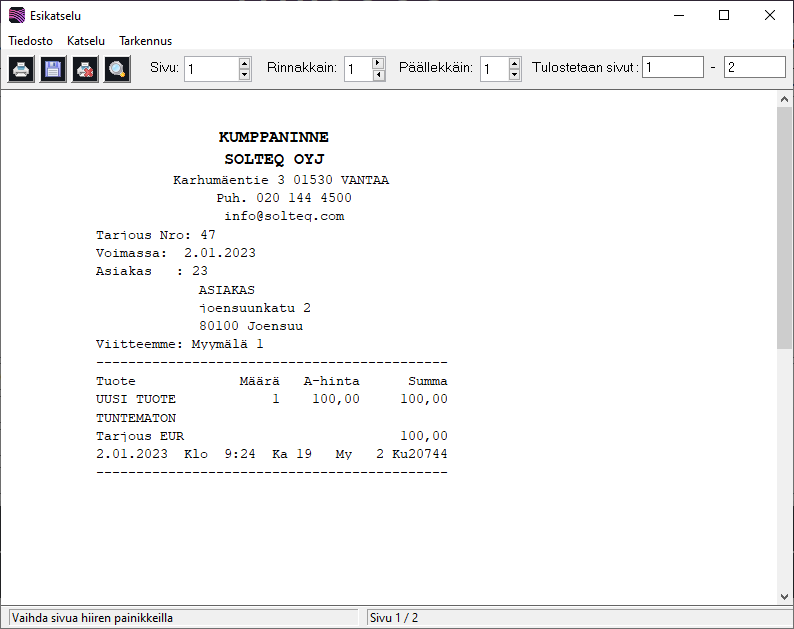794x629 pixels.
Task: Maximize the Esikatselu window
Action: [x=724, y=15]
